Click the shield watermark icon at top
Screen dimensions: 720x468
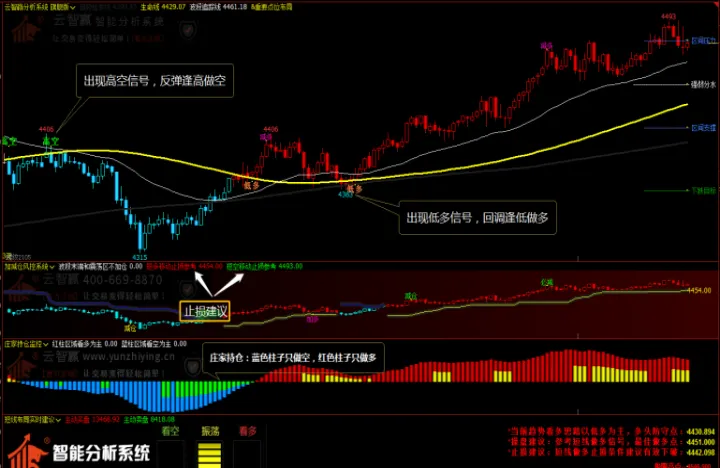[x=186, y=32]
